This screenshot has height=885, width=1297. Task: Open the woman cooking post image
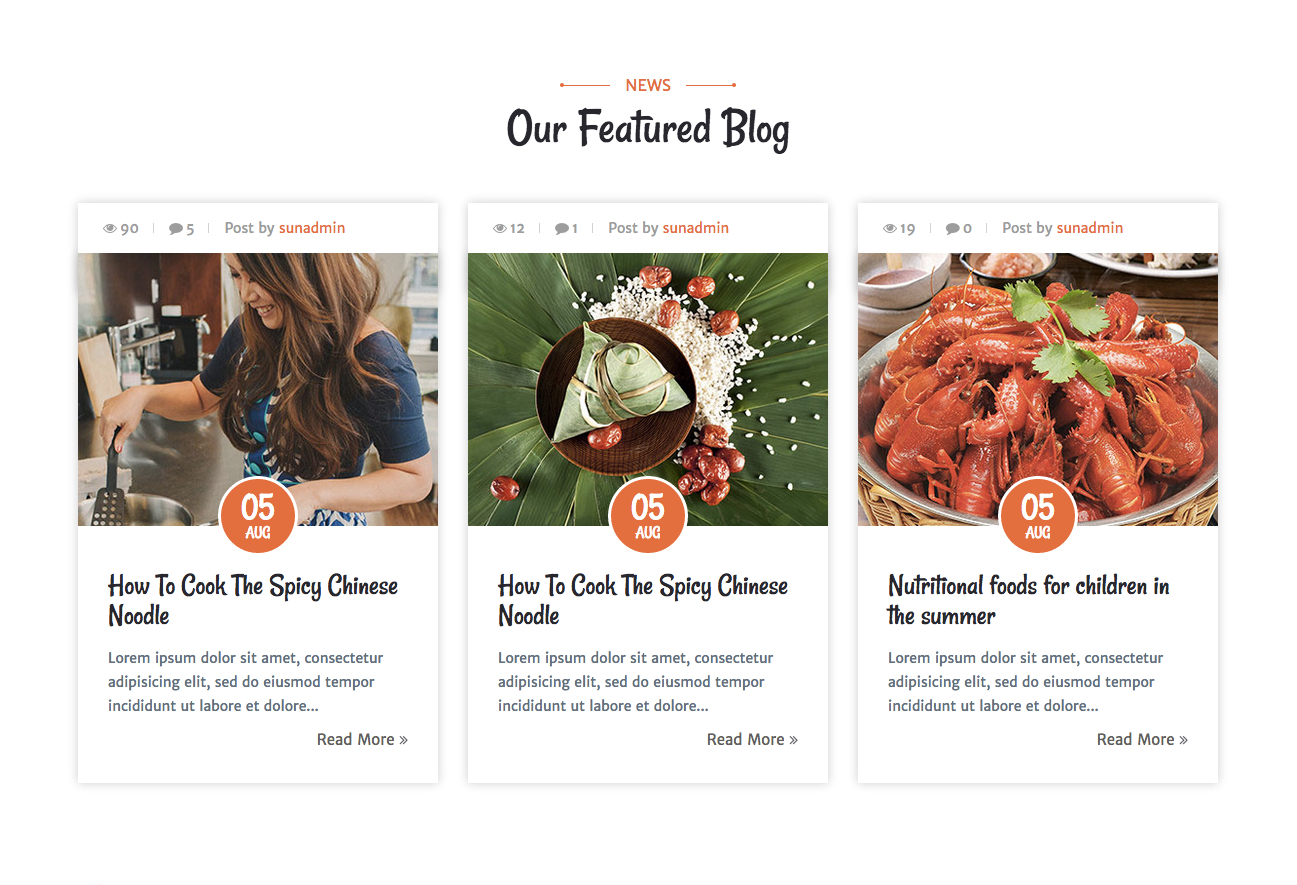click(258, 389)
